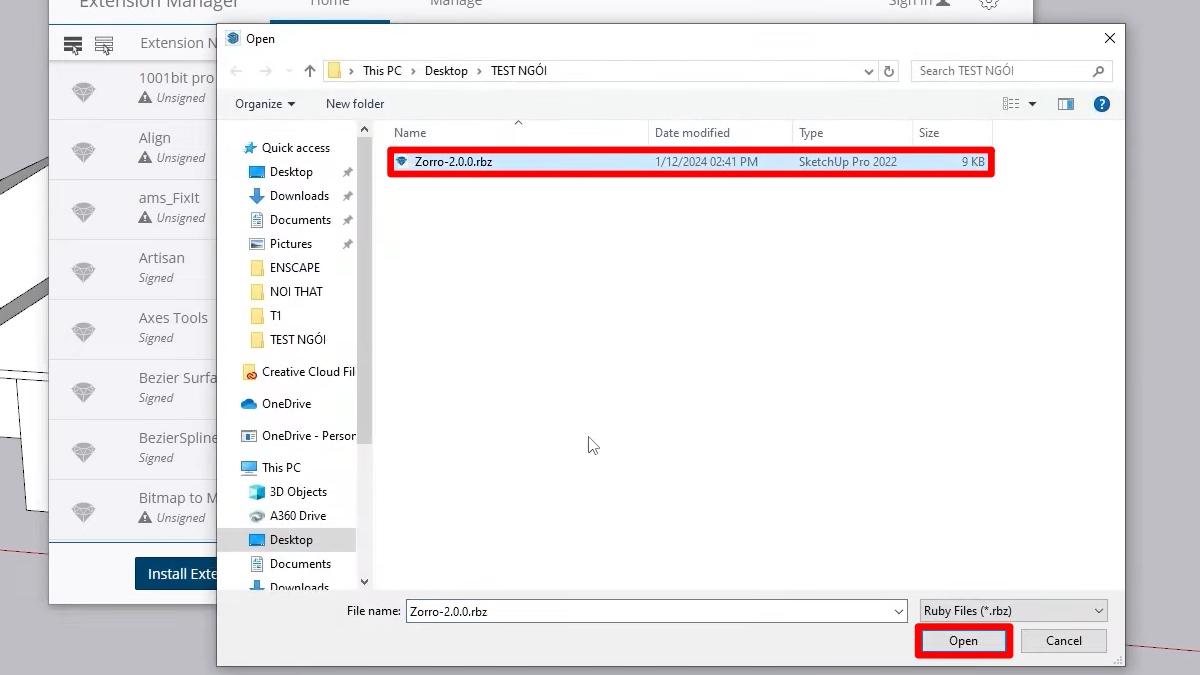Open the Help icon

click(x=1102, y=104)
